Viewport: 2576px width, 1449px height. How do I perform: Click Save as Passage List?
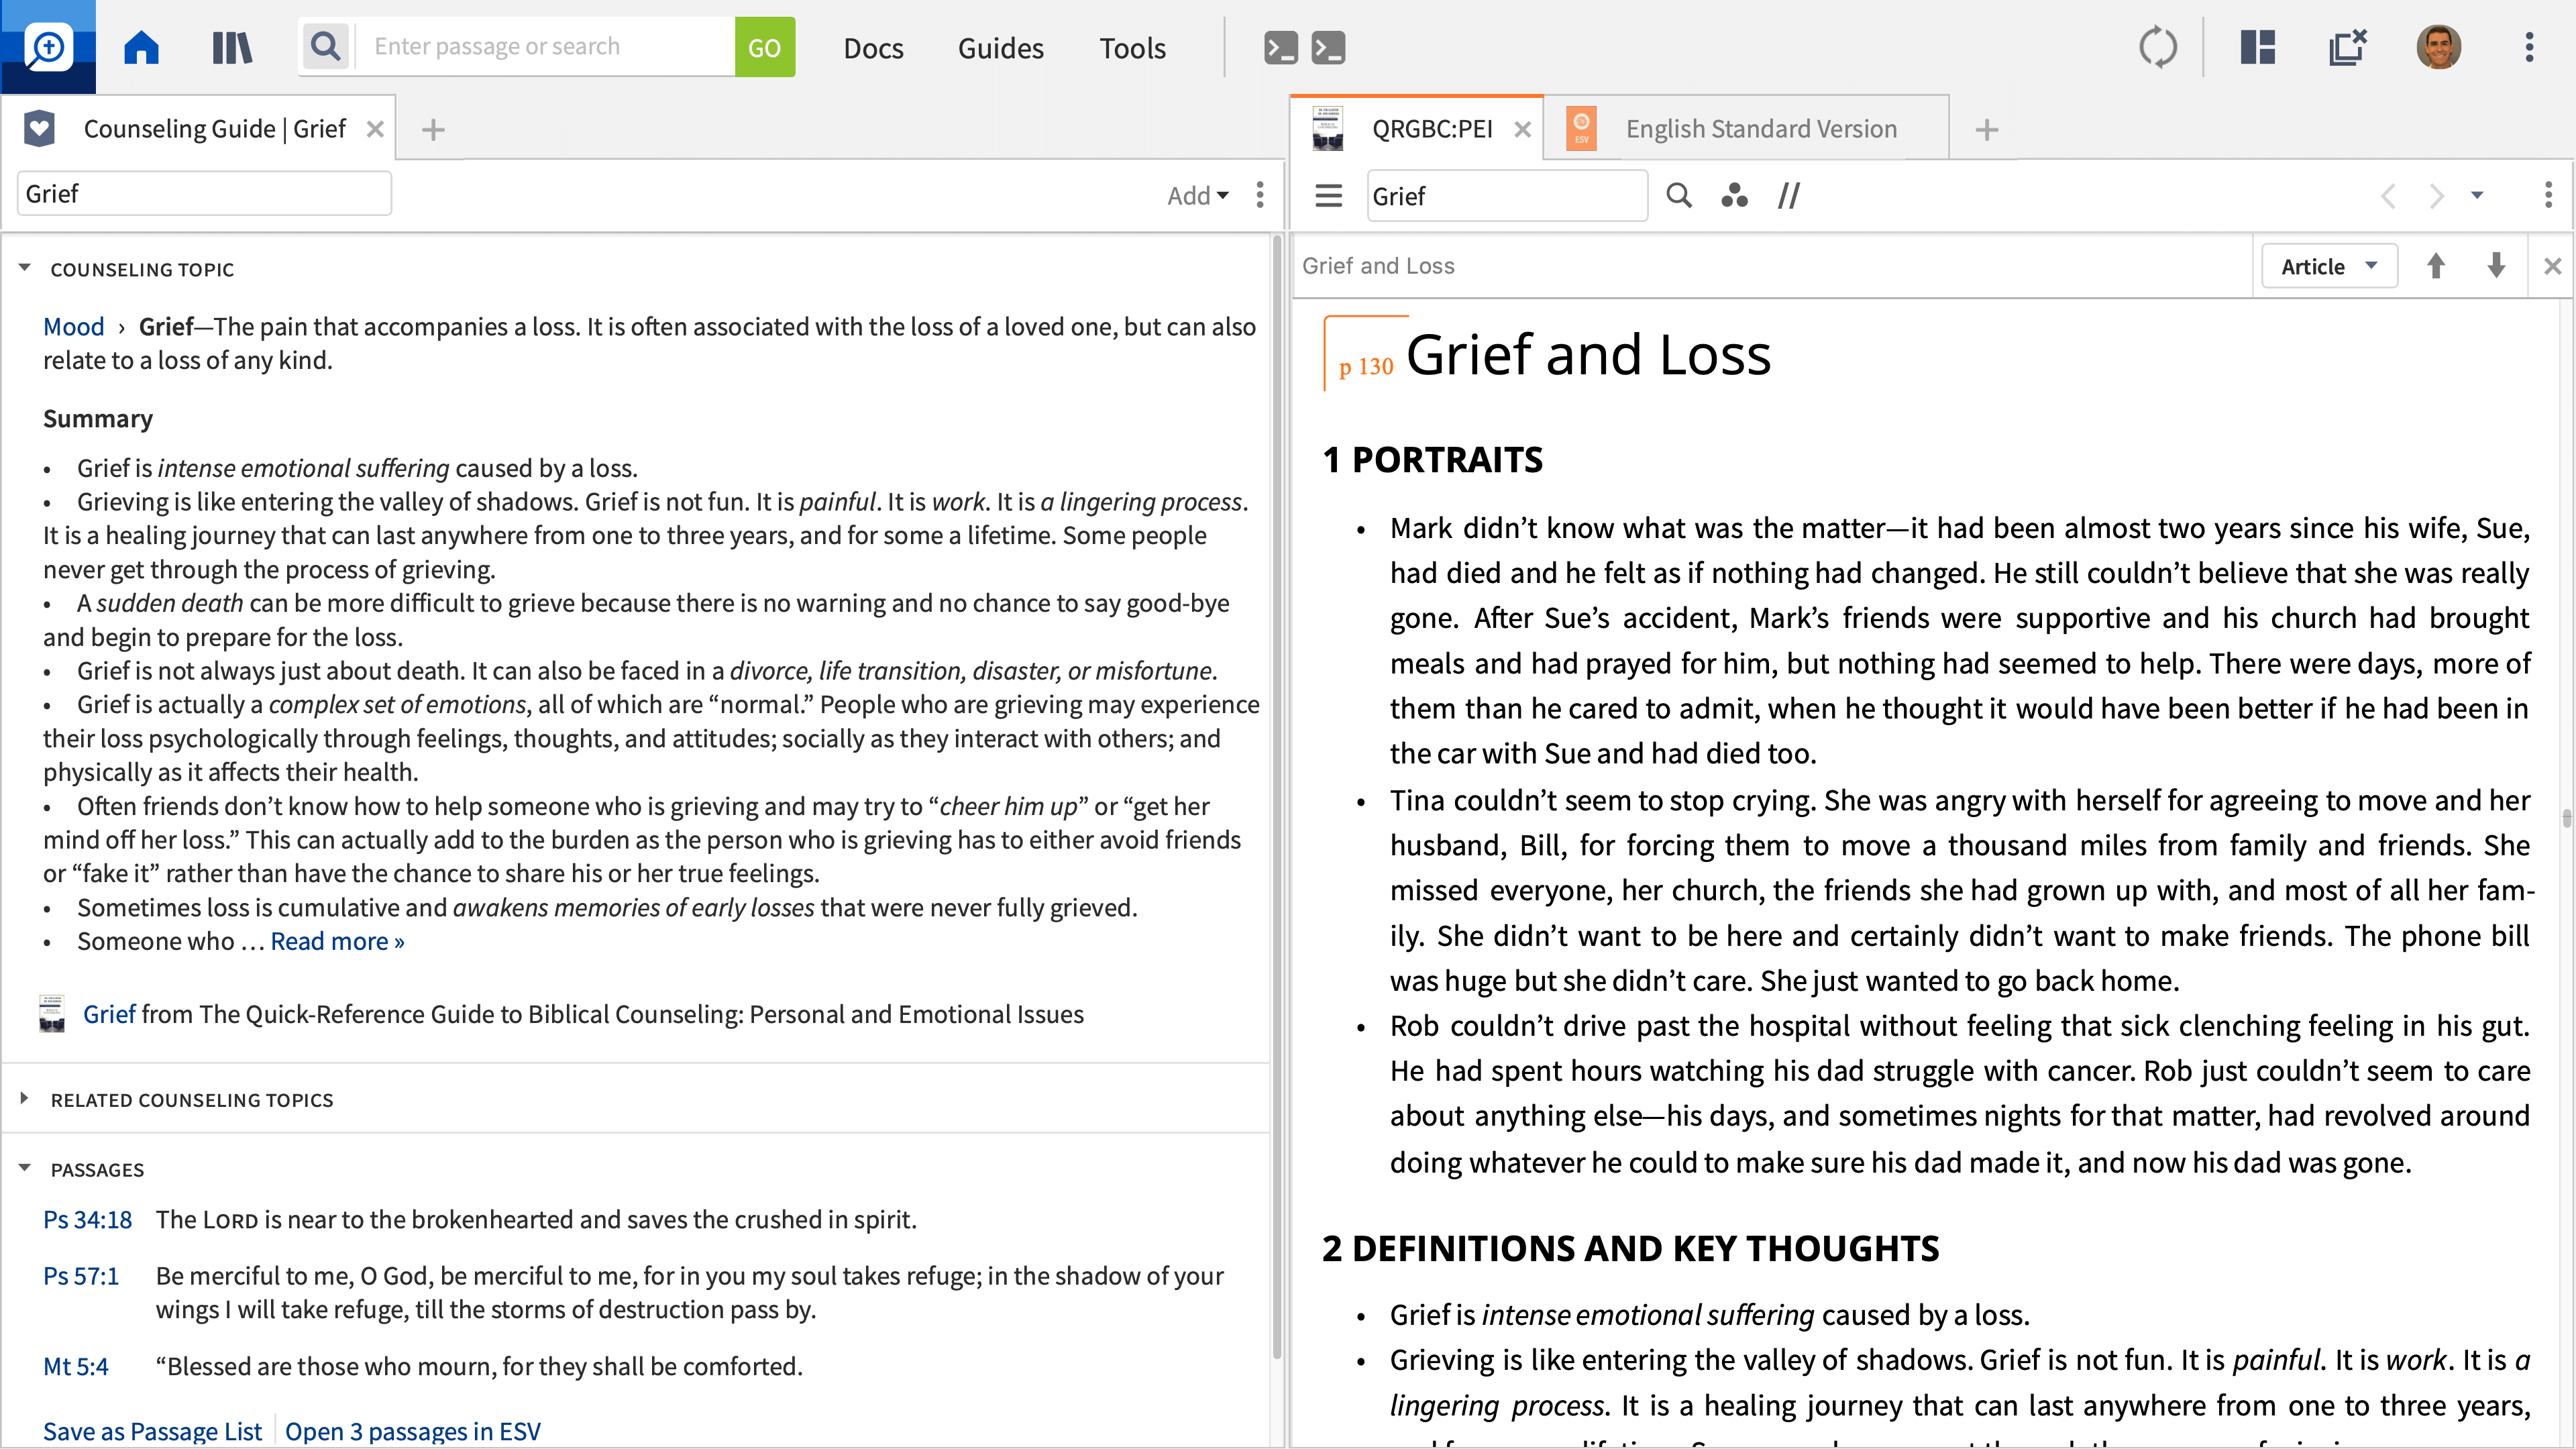152,1431
